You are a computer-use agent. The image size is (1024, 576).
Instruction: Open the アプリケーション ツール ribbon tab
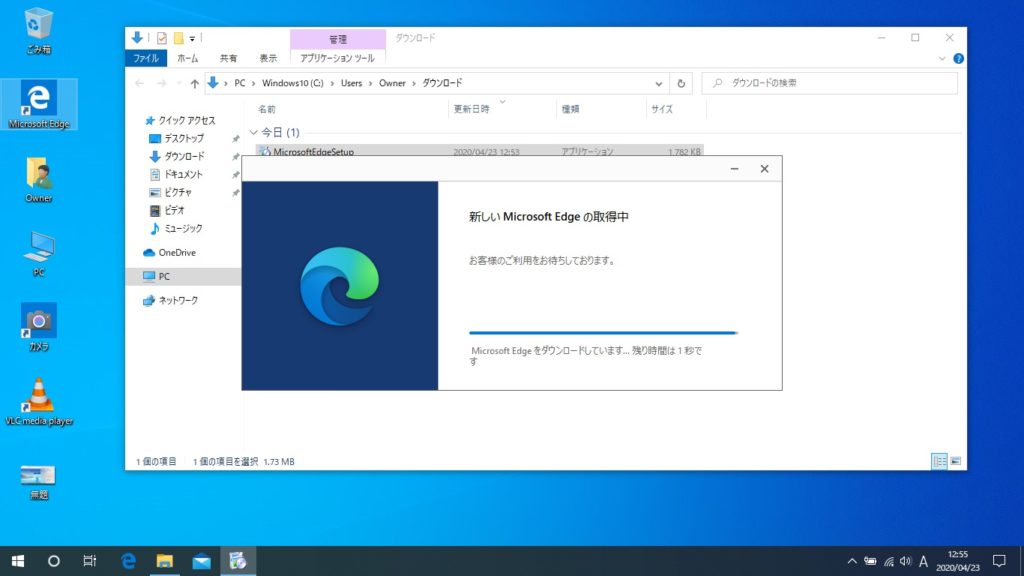coord(337,58)
